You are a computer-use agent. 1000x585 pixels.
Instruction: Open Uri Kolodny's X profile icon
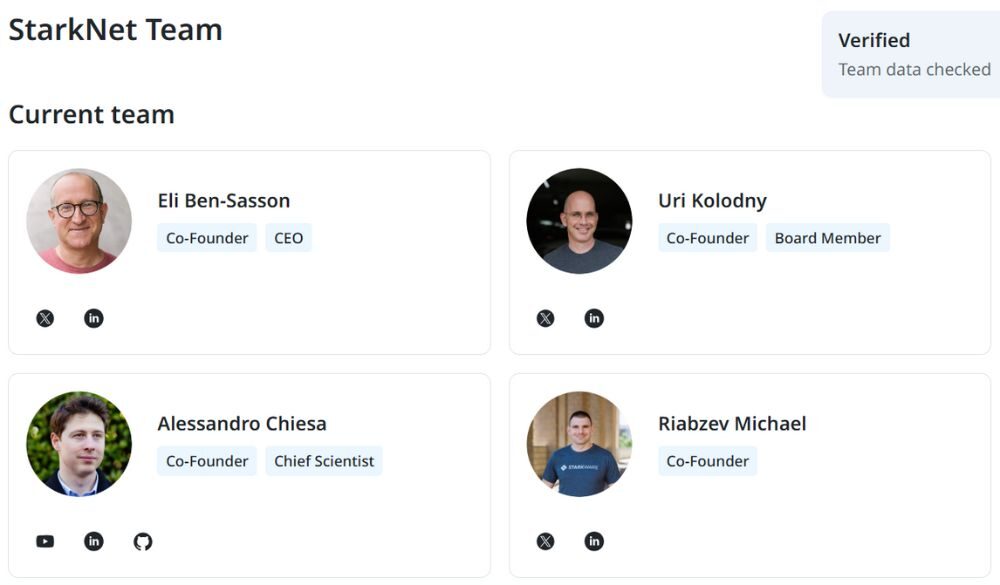tap(545, 319)
